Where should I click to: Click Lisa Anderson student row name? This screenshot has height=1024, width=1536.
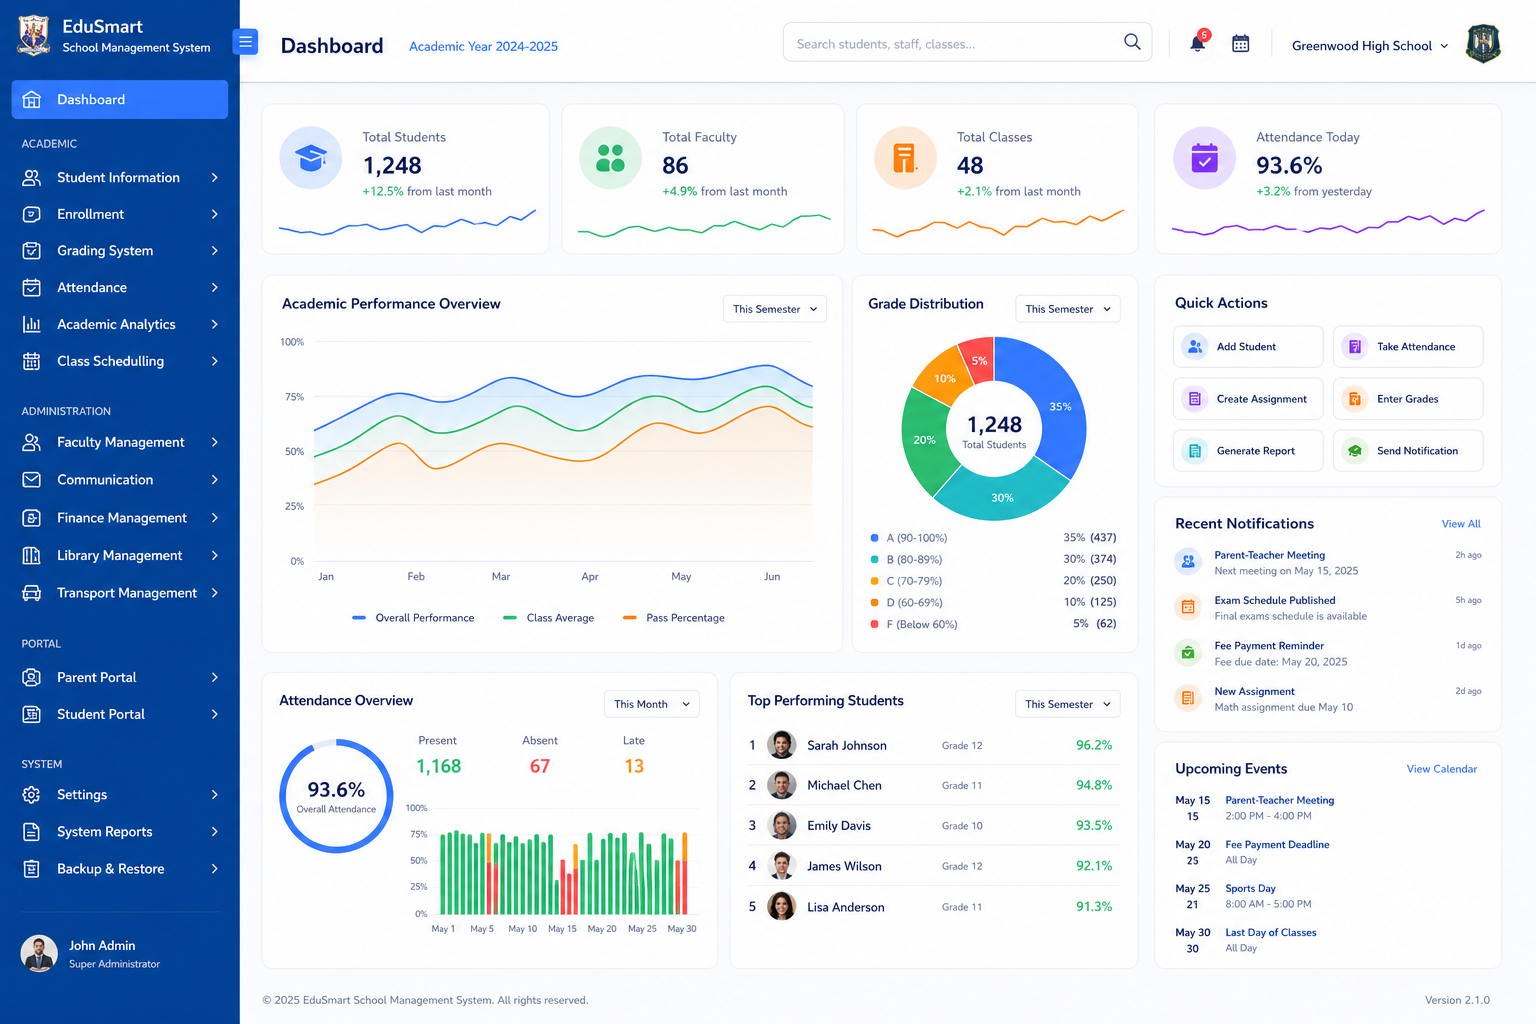846,908
